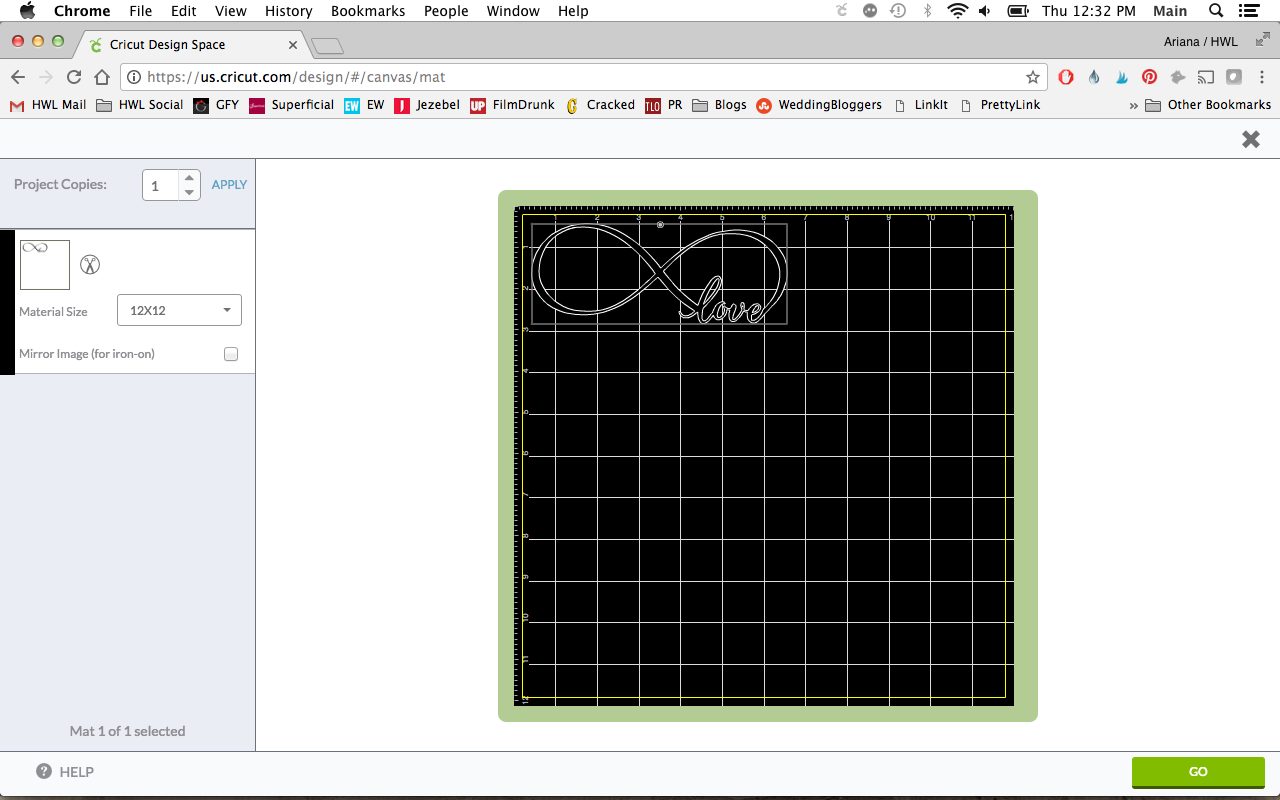Select the infinity love mat thumbnail
The height and width of the screenshot is (800, 1280).
(x=45, y=265)
